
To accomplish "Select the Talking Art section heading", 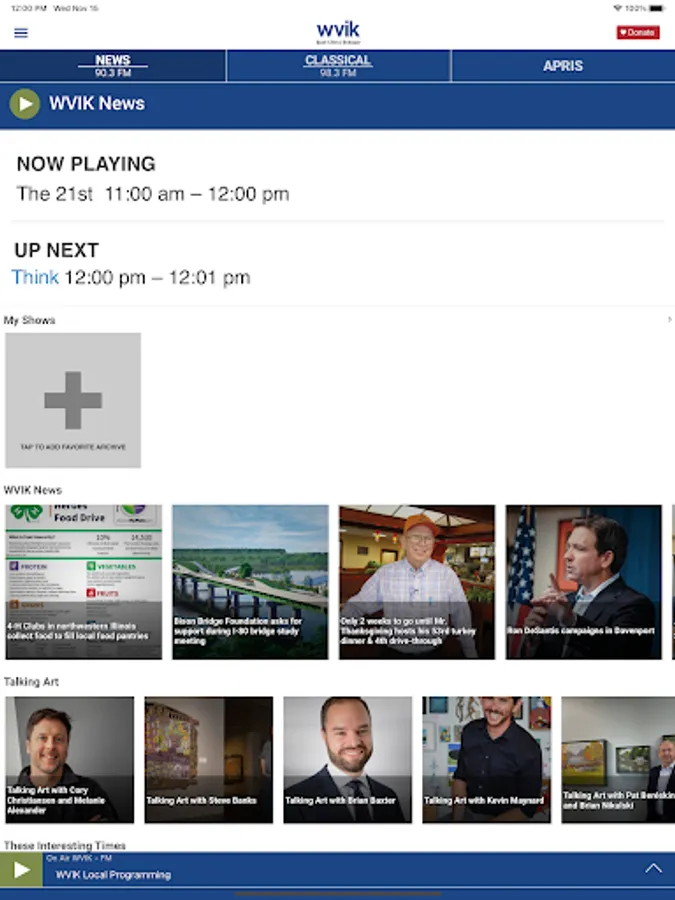I will click(31, 681).
